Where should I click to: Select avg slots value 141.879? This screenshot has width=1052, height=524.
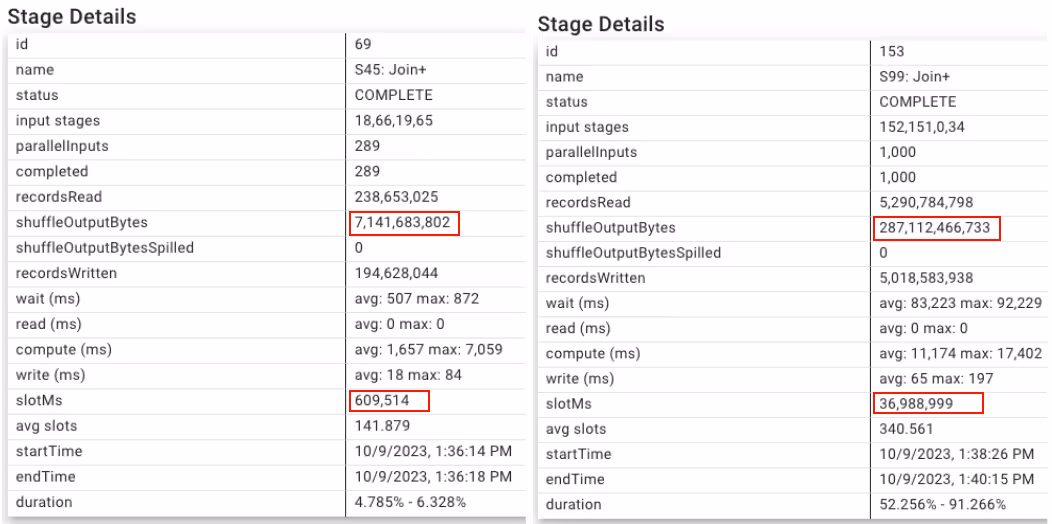point(382,427)
